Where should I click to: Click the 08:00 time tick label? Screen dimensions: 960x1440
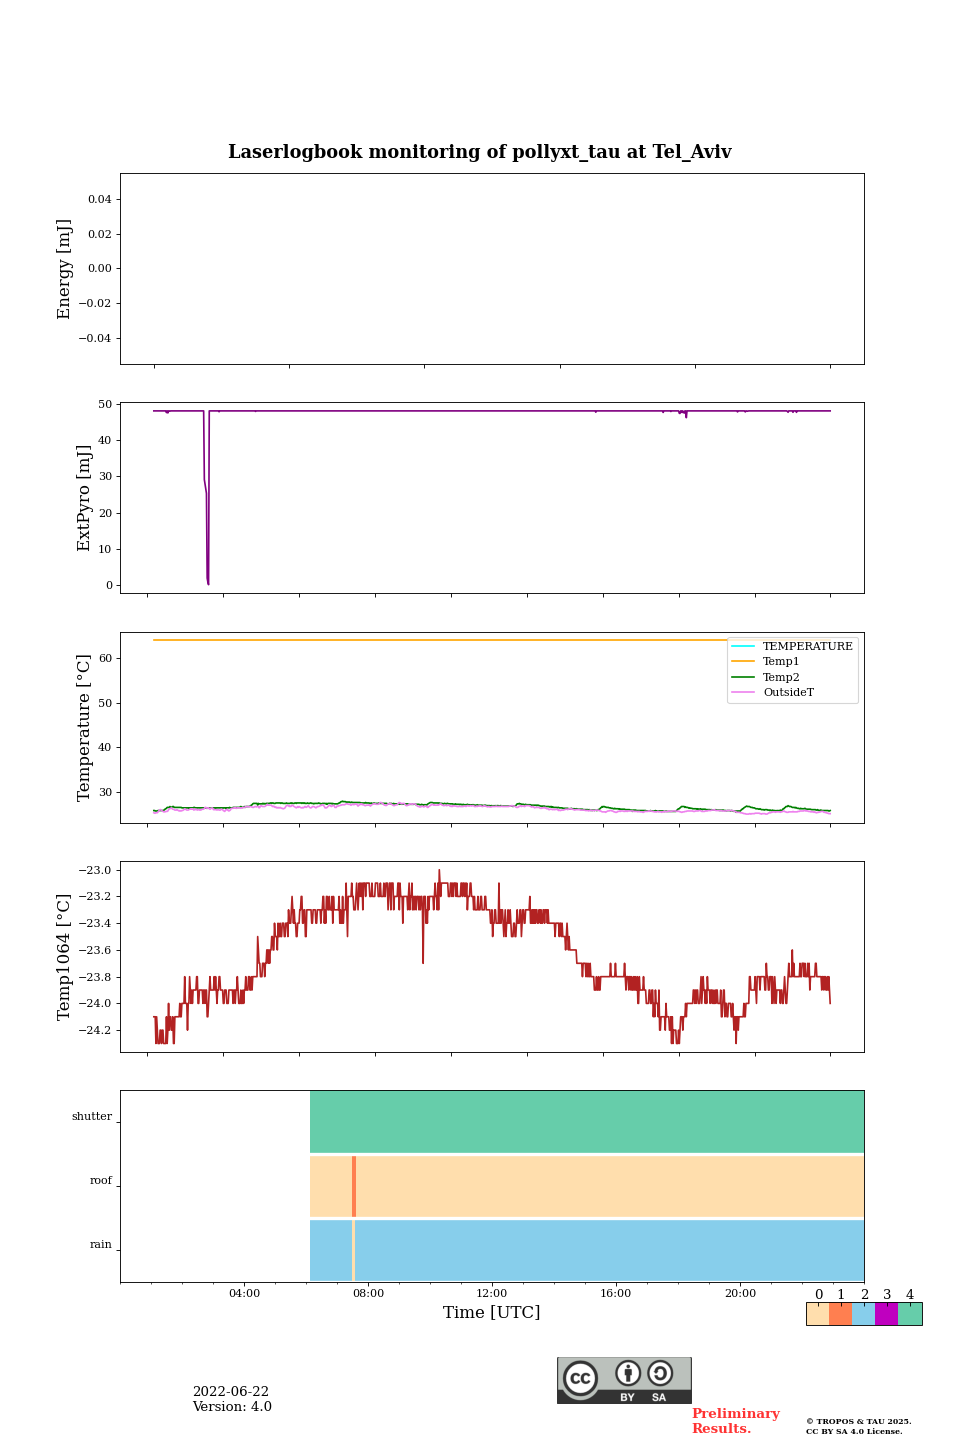point(368,1294)
